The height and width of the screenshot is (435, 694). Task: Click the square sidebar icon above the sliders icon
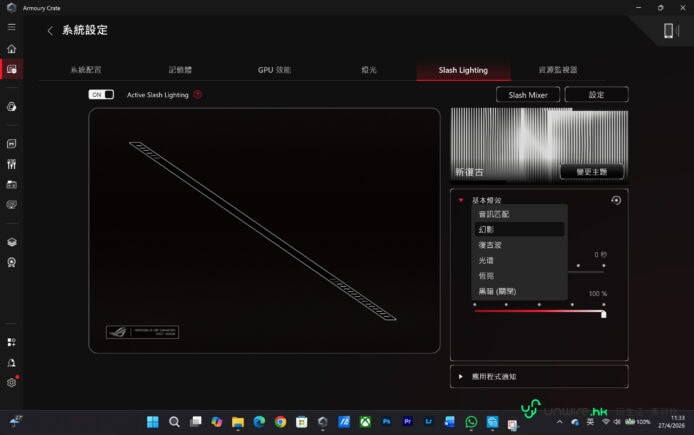12,143
